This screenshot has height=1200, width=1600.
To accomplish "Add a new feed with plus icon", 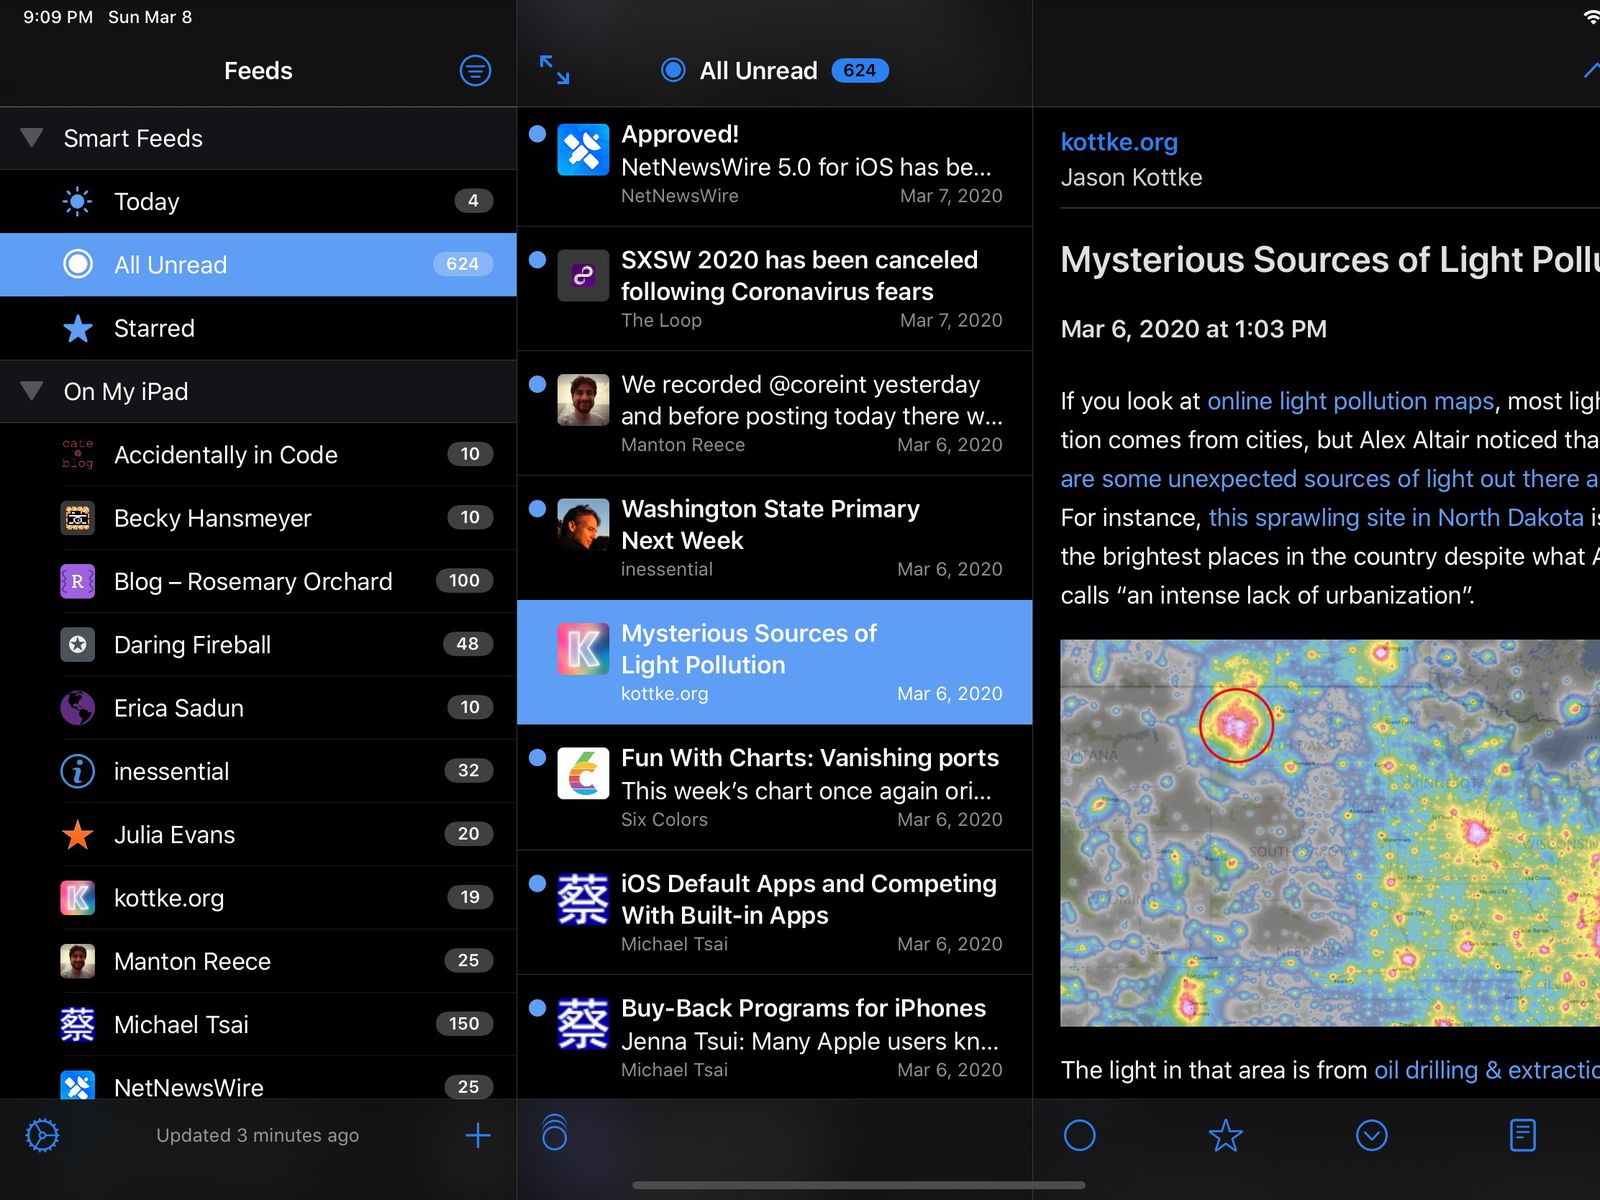I will point(478,1135).
